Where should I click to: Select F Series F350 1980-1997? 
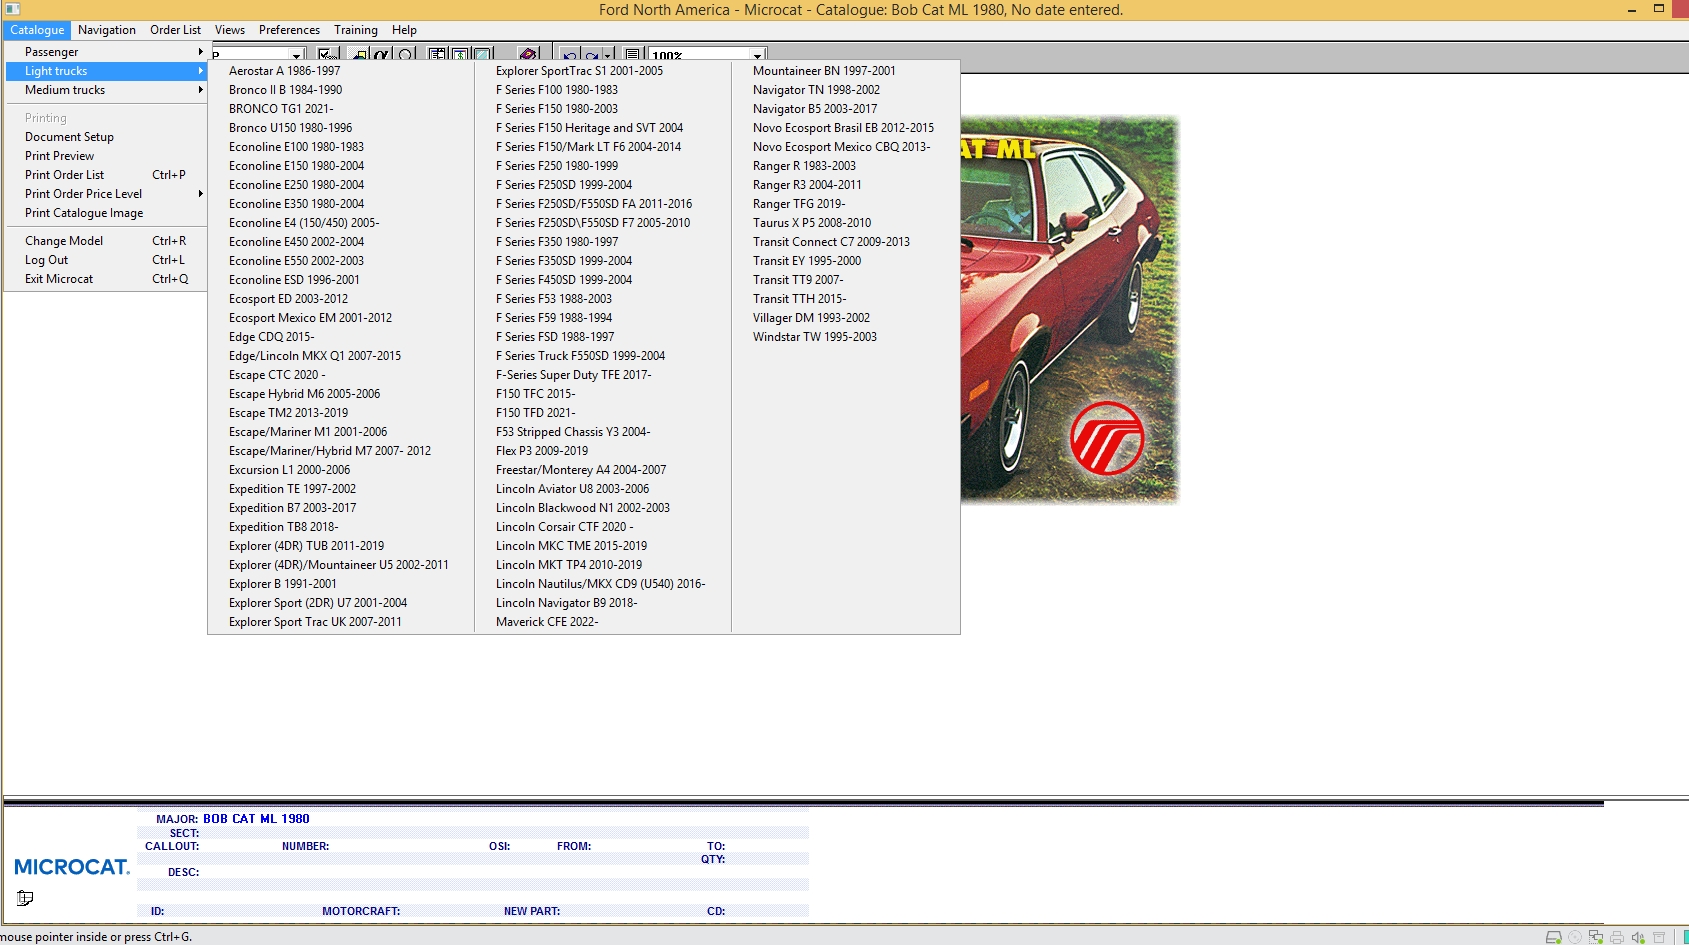point(557,242)
